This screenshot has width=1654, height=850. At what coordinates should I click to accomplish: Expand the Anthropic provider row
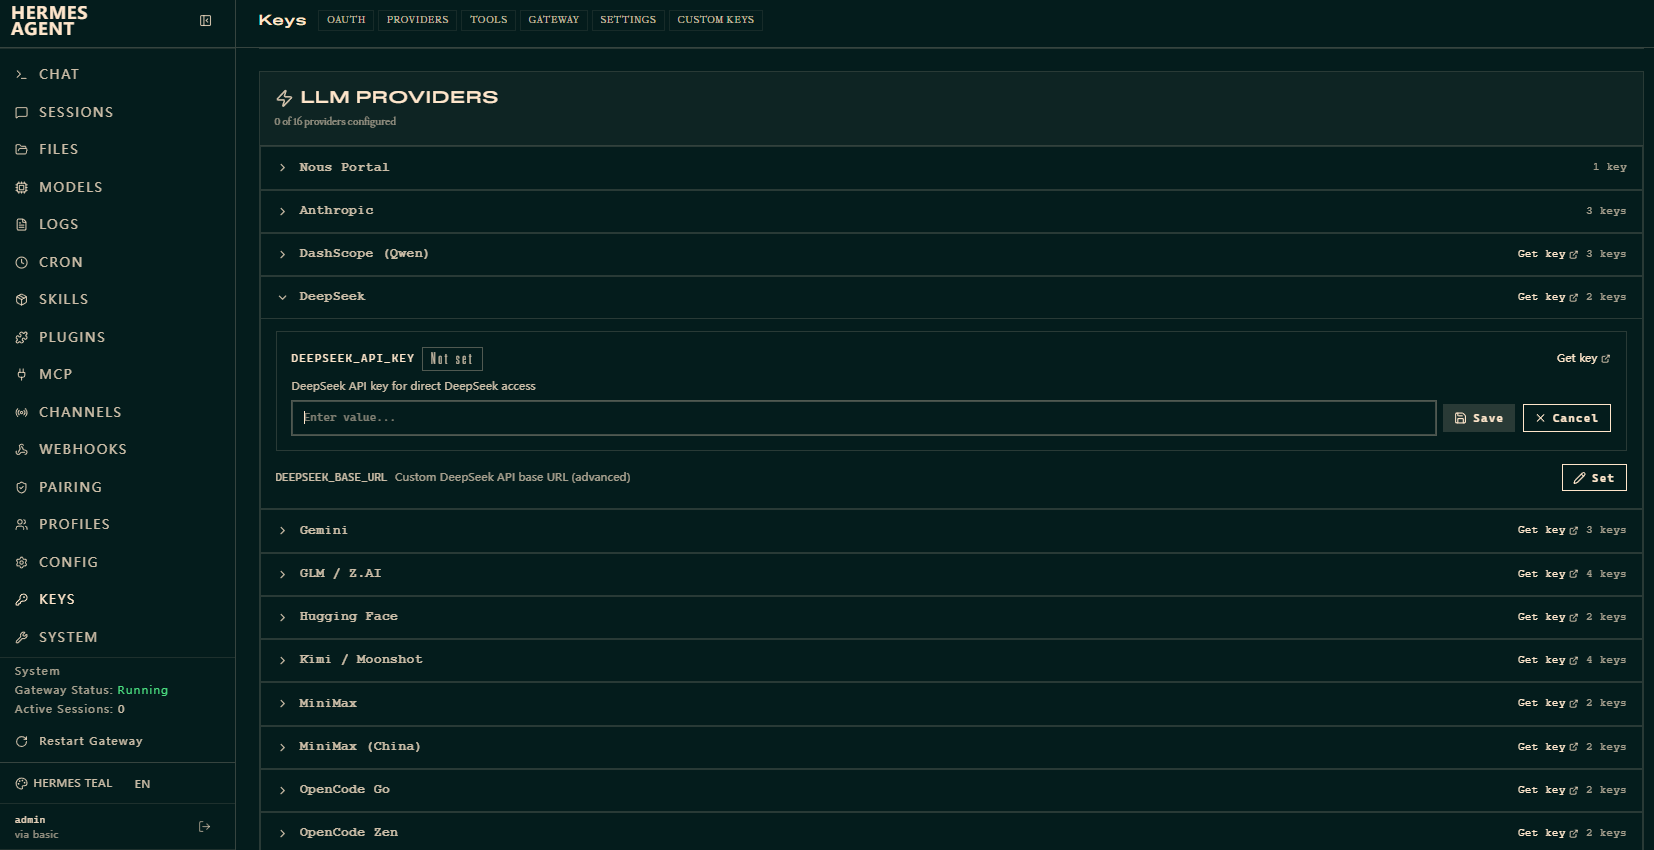point(951,210)
